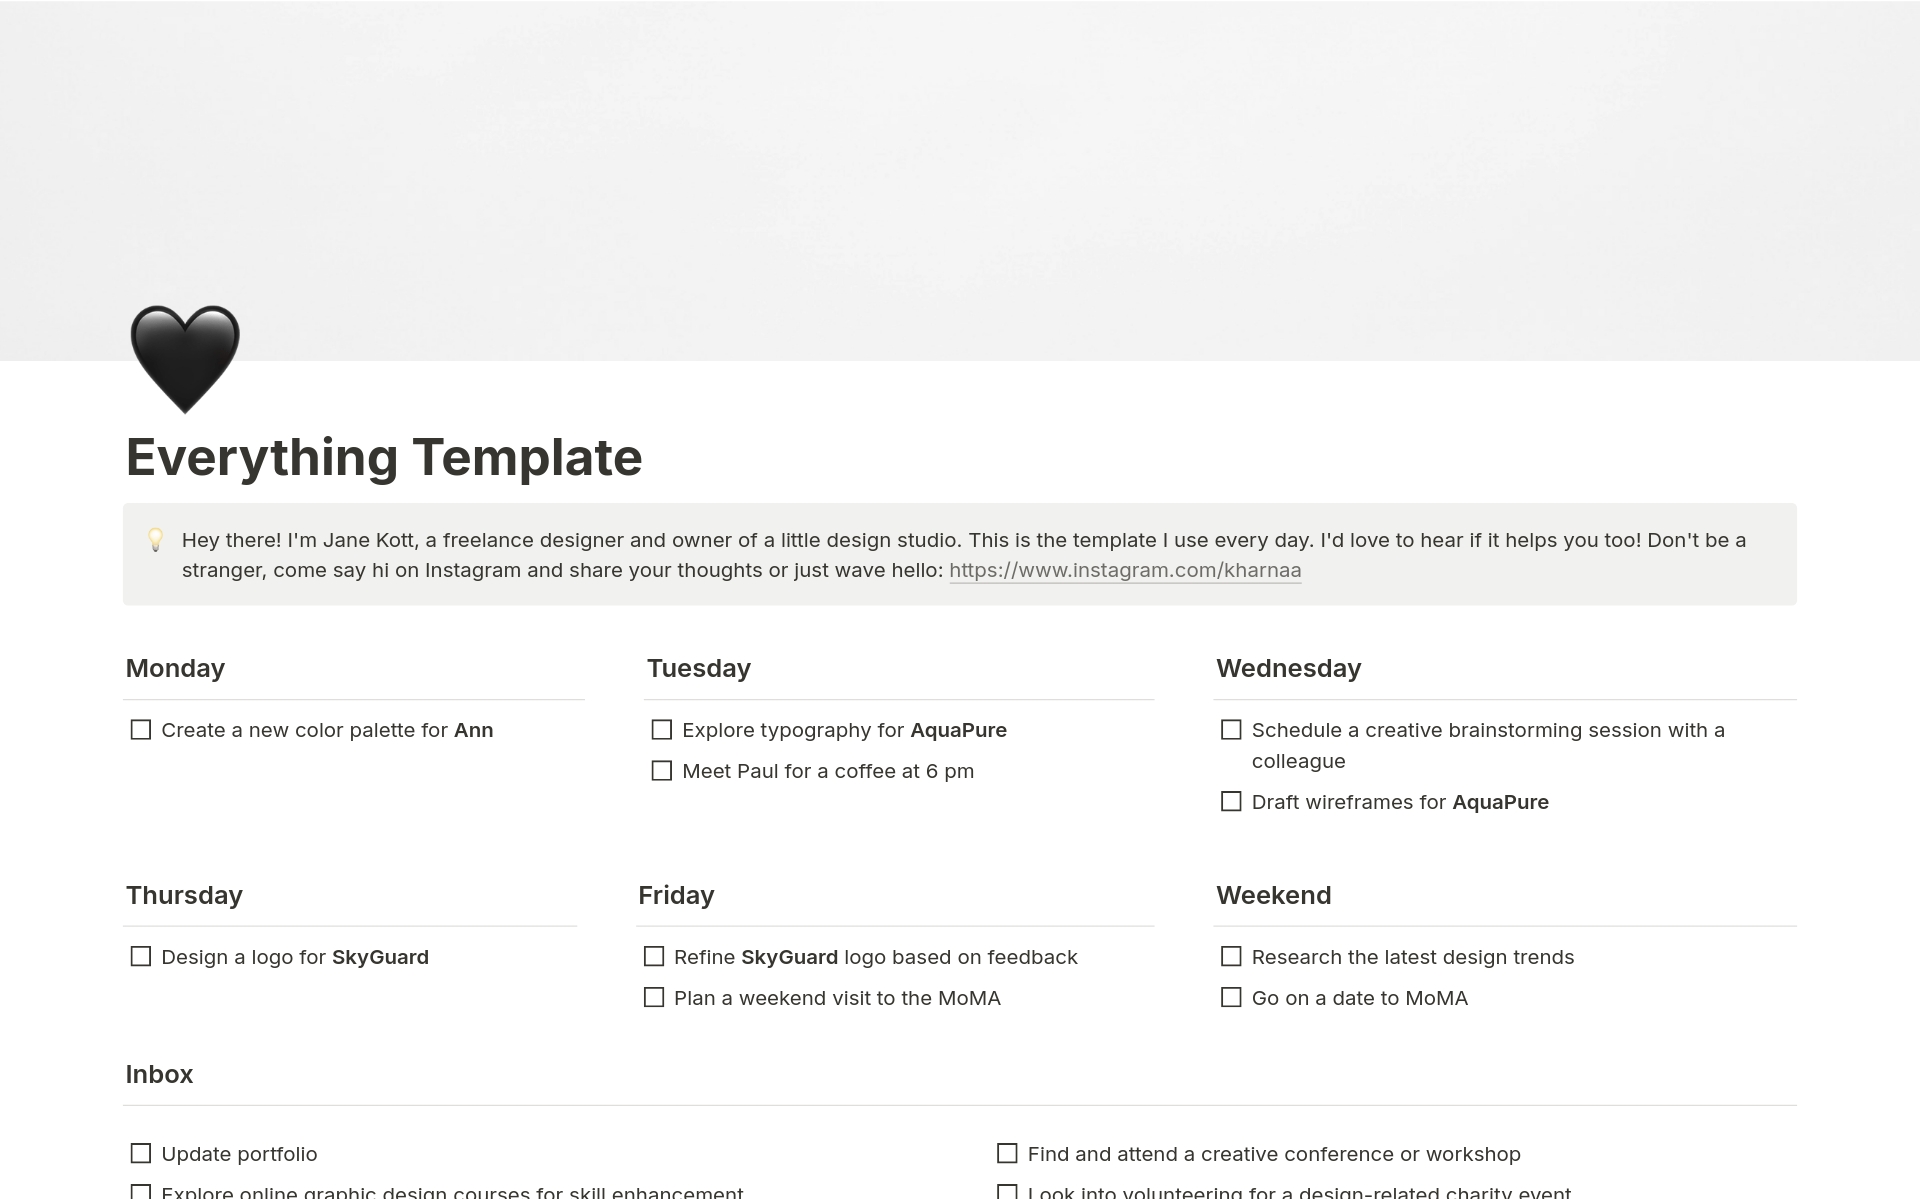Viewport: 1920px width, 1199px height.
Task: Select the Weekend heading text
Action: [1273, 895]
